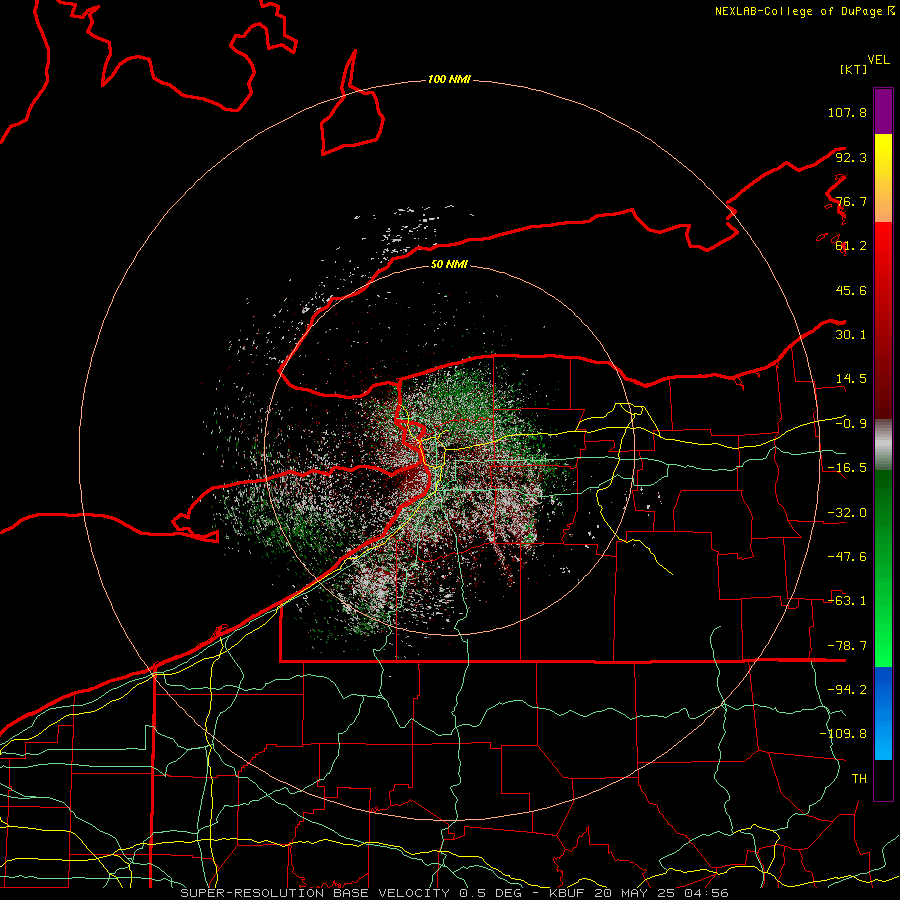
Task: Click the bright green segment of the color bar
Action: [x=883, y=568]
